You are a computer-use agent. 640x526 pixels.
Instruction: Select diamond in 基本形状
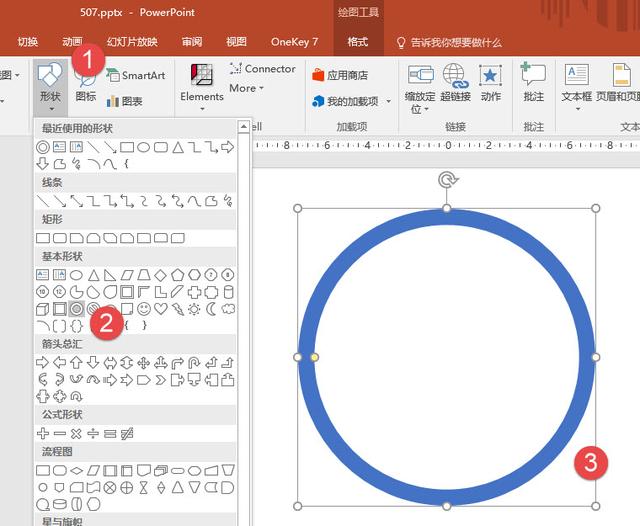click(160, 275)
